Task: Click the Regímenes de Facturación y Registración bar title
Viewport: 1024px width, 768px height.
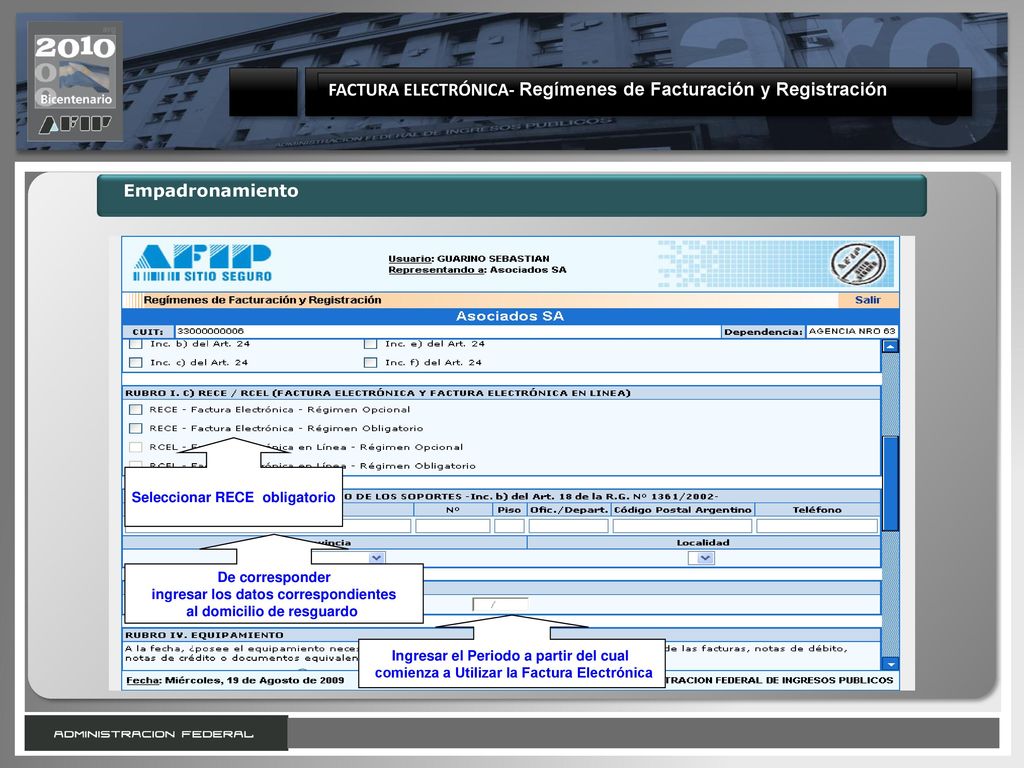Action: tap(263, 300)
